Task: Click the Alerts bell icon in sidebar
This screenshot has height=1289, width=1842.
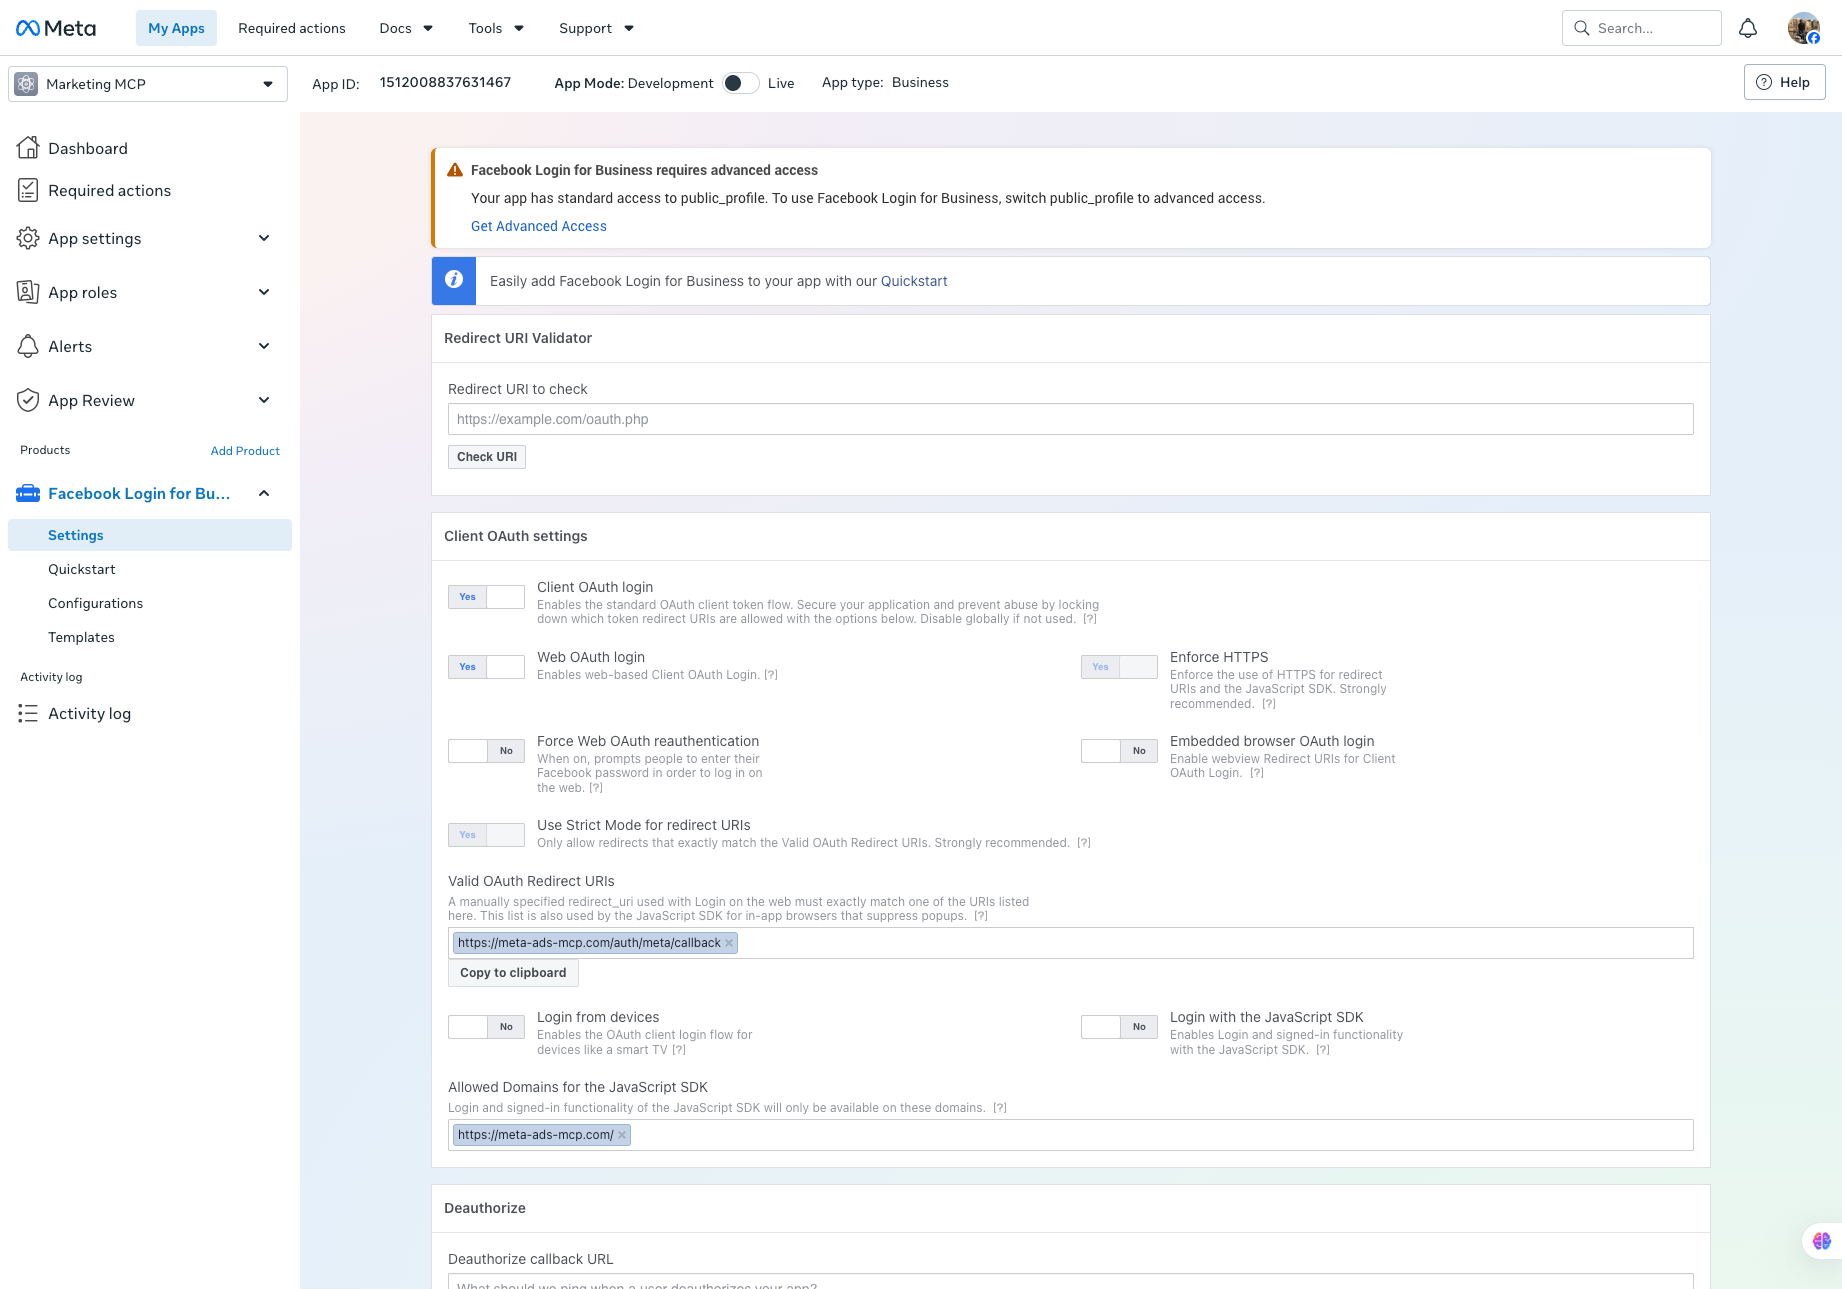Action: click(x=28, y=346)
